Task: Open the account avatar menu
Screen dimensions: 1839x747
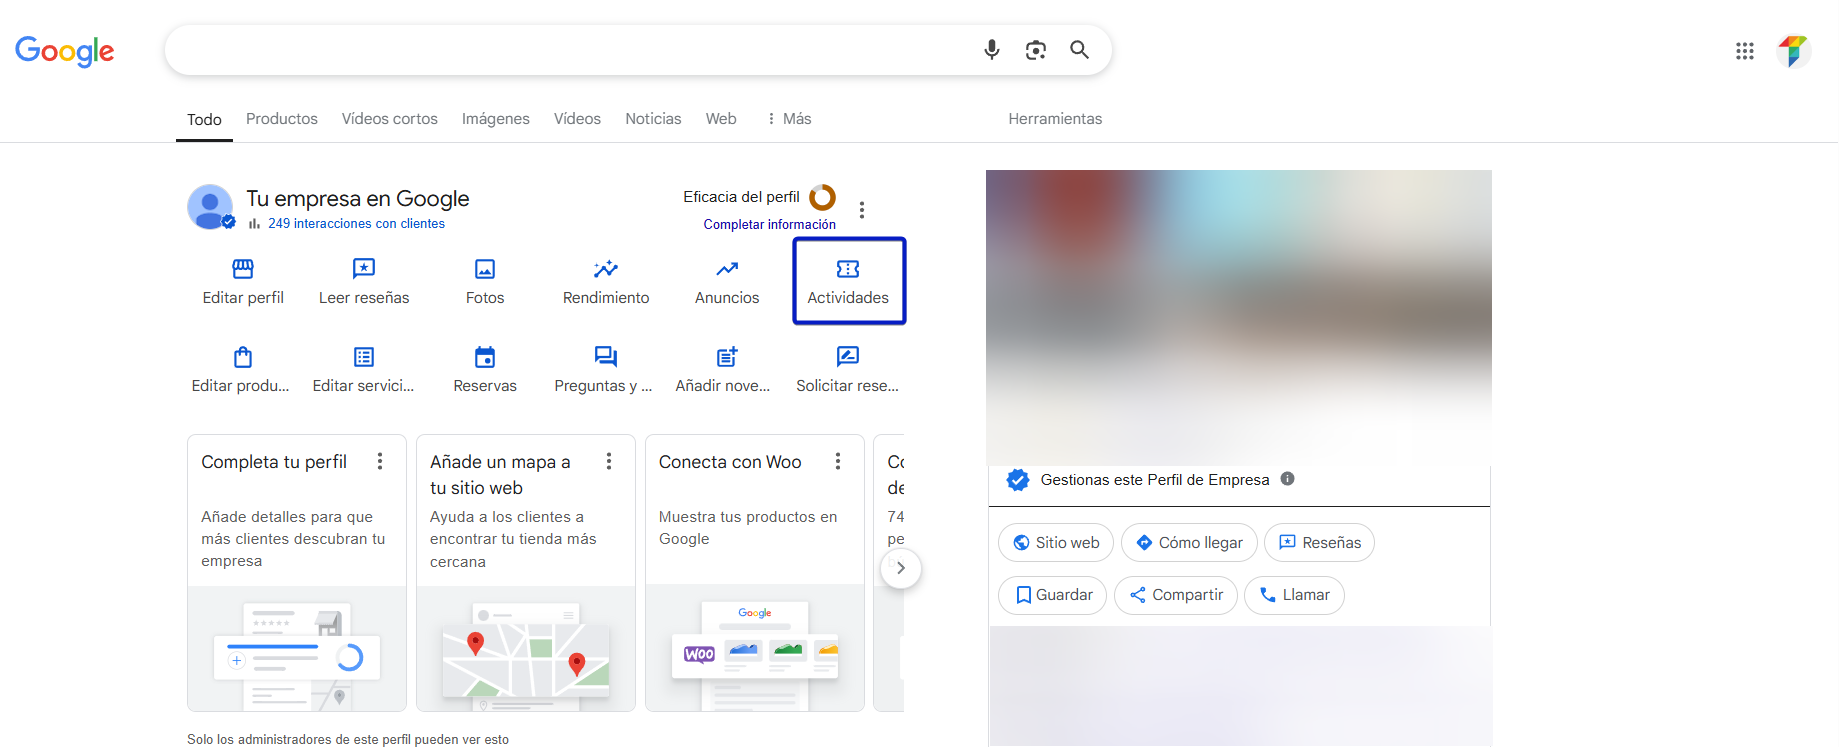Action: [x=1793, y=51]
